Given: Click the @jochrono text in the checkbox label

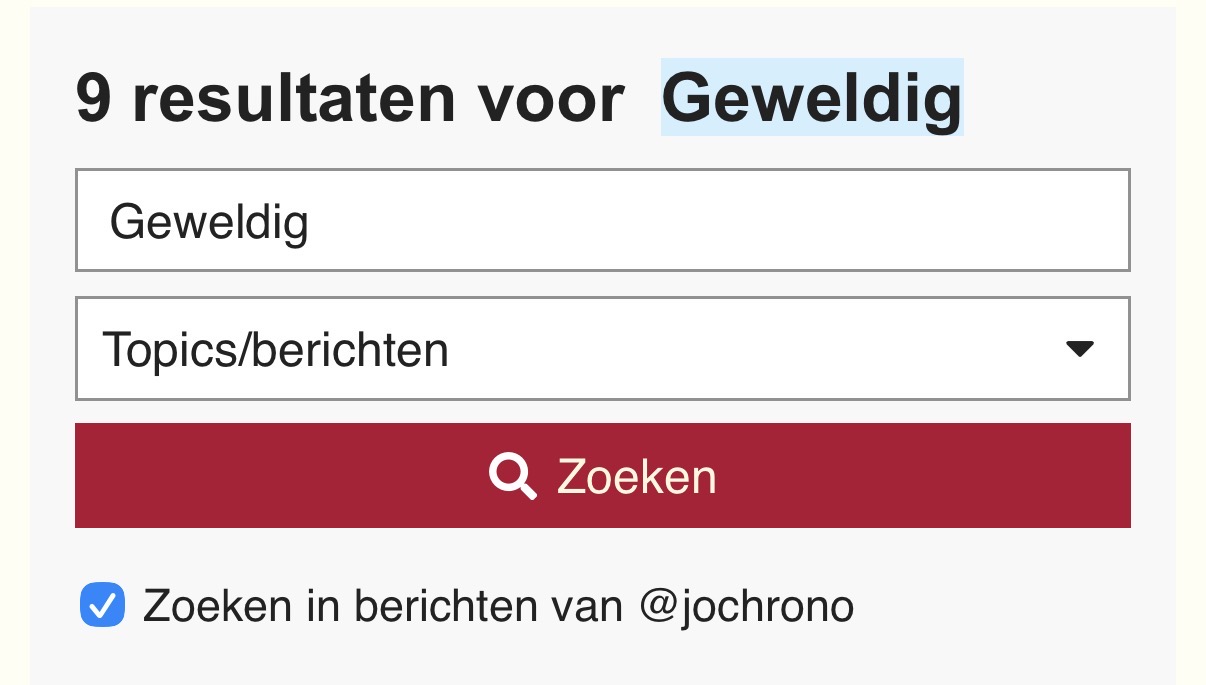Looking at the screenshot, I should click(x=746, y=607).
